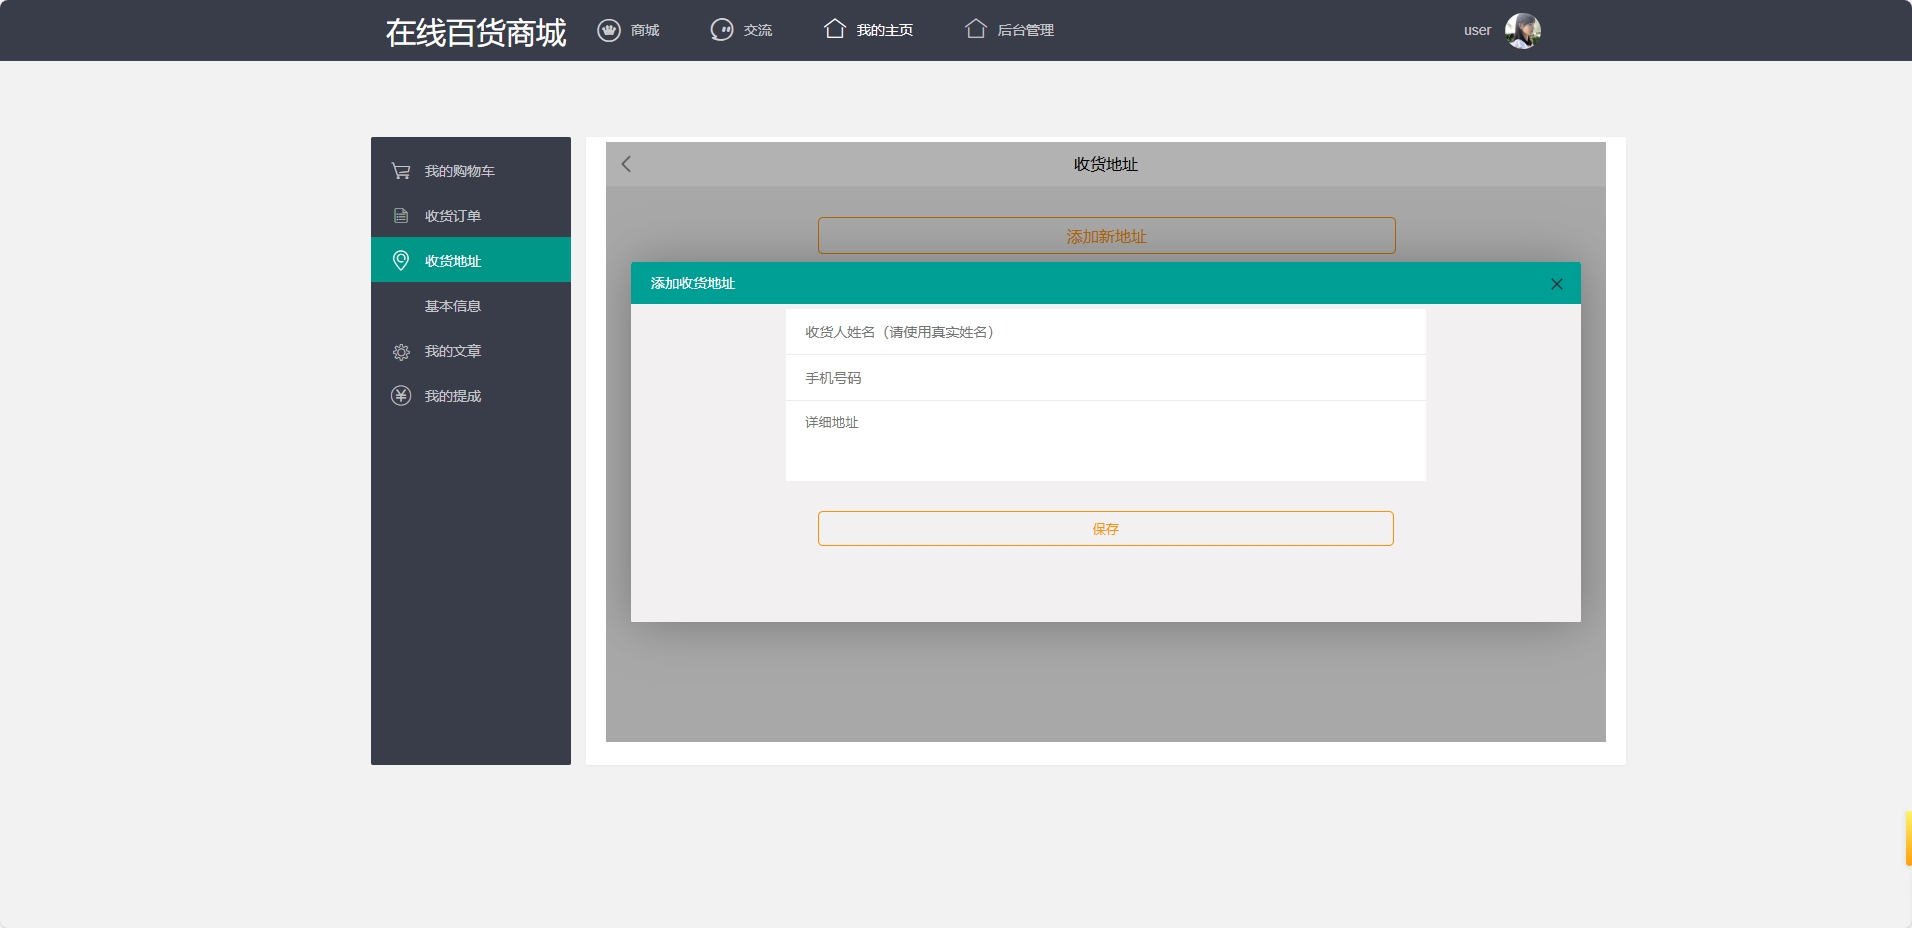Image resolution: width=1912 pixels, height=928 pixels.
Task: Click the order document icon beside 收货订单
Action: coord(400,215)
